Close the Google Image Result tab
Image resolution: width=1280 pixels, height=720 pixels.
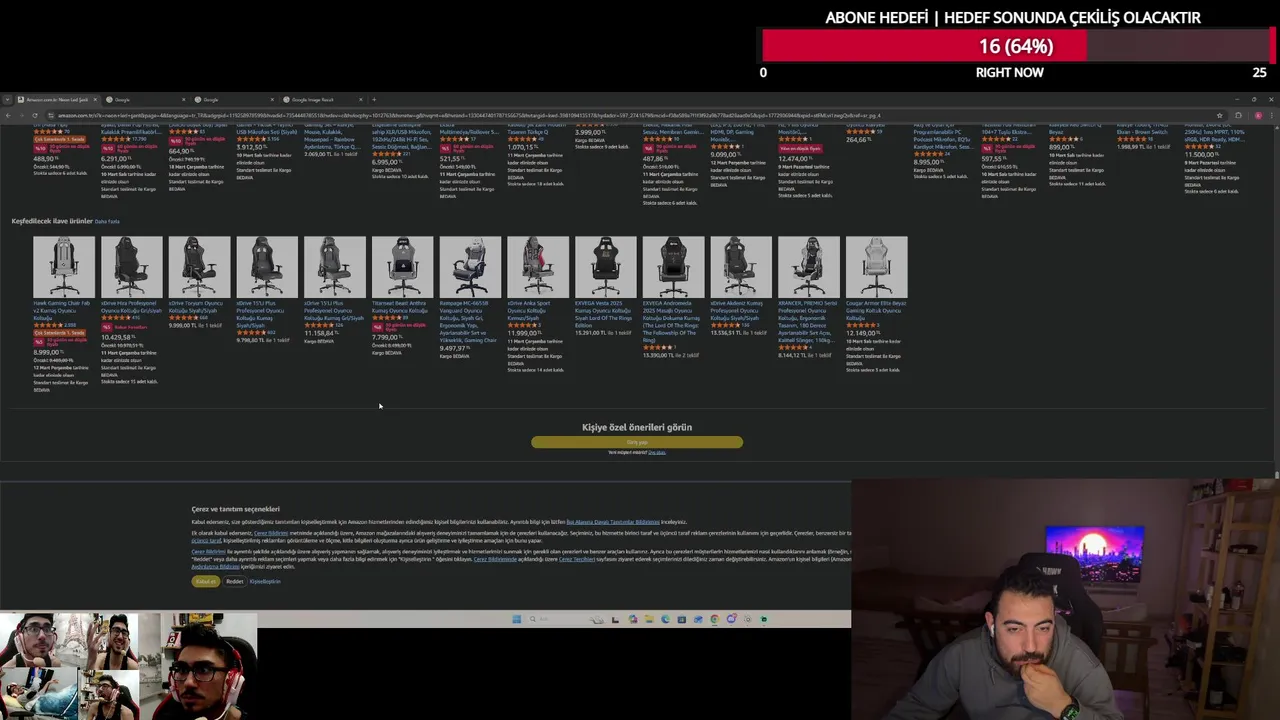(x=361, y=100)
